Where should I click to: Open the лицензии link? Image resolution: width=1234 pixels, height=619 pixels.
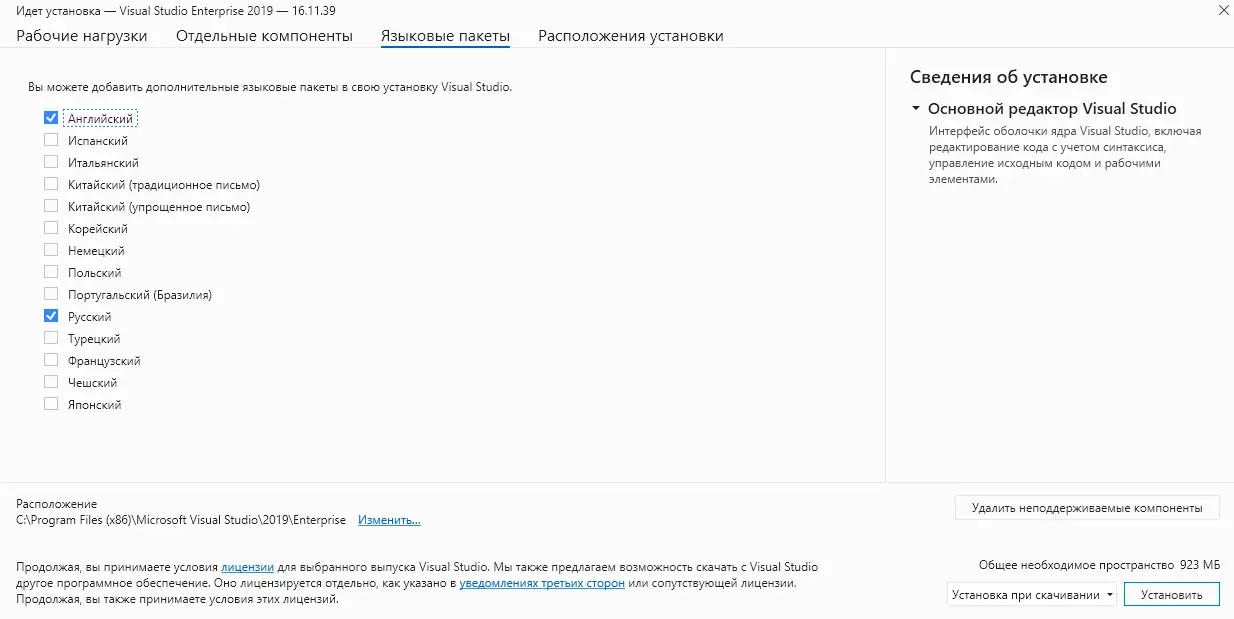247,566
